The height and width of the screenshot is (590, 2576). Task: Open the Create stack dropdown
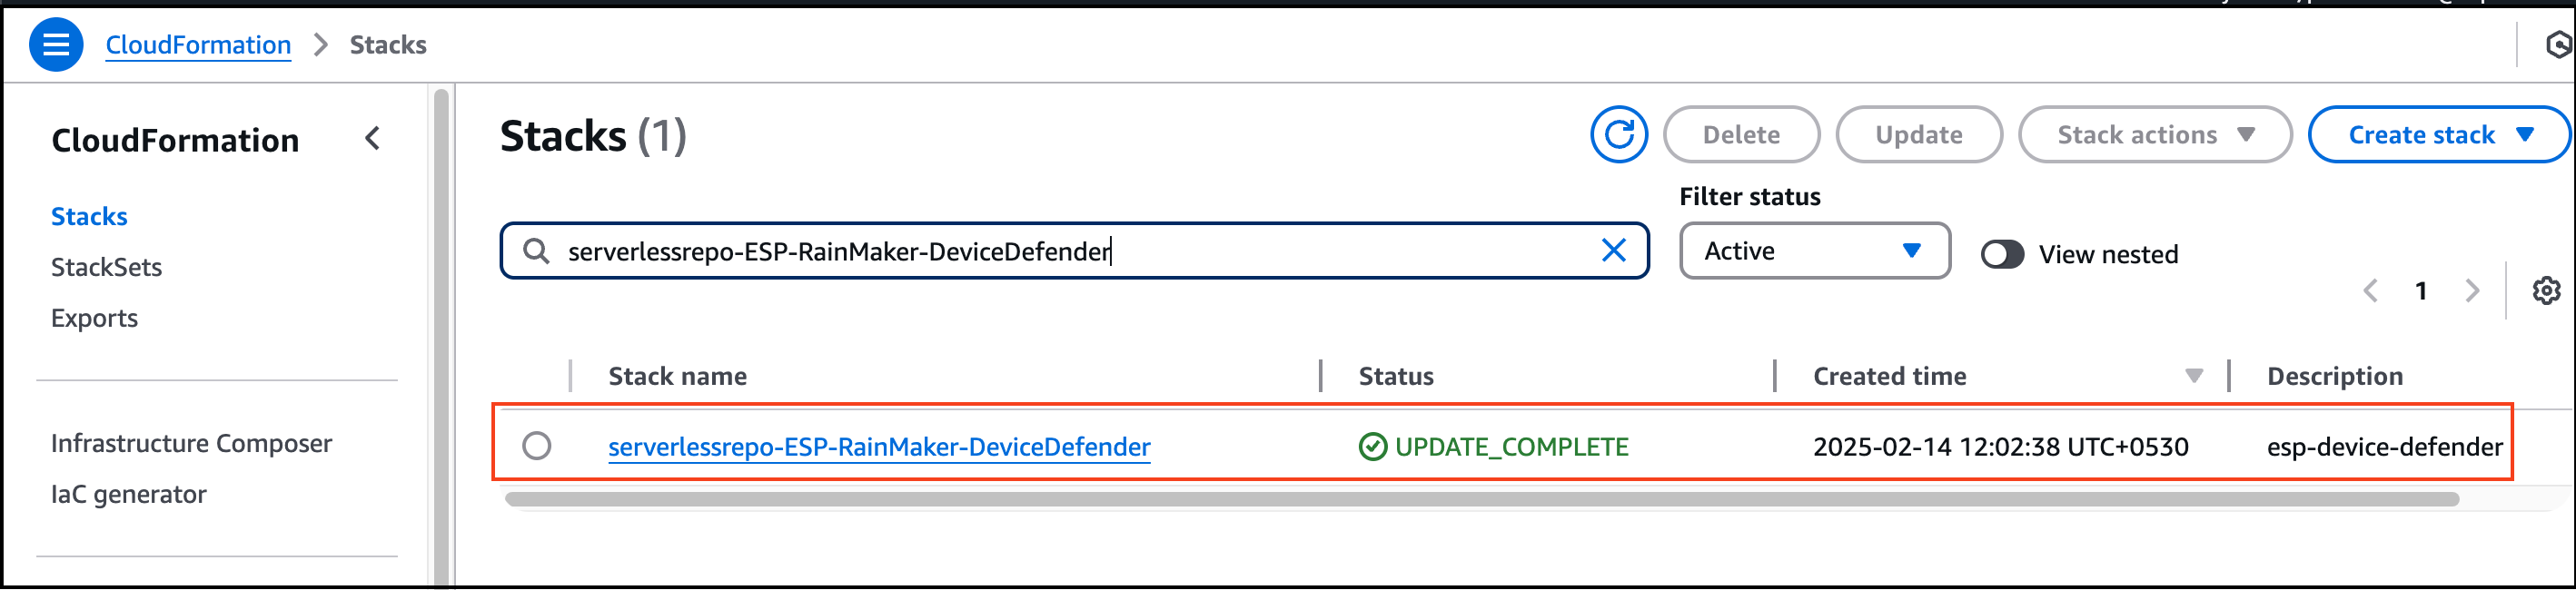pyautogui.click(x=2438, y=135)
